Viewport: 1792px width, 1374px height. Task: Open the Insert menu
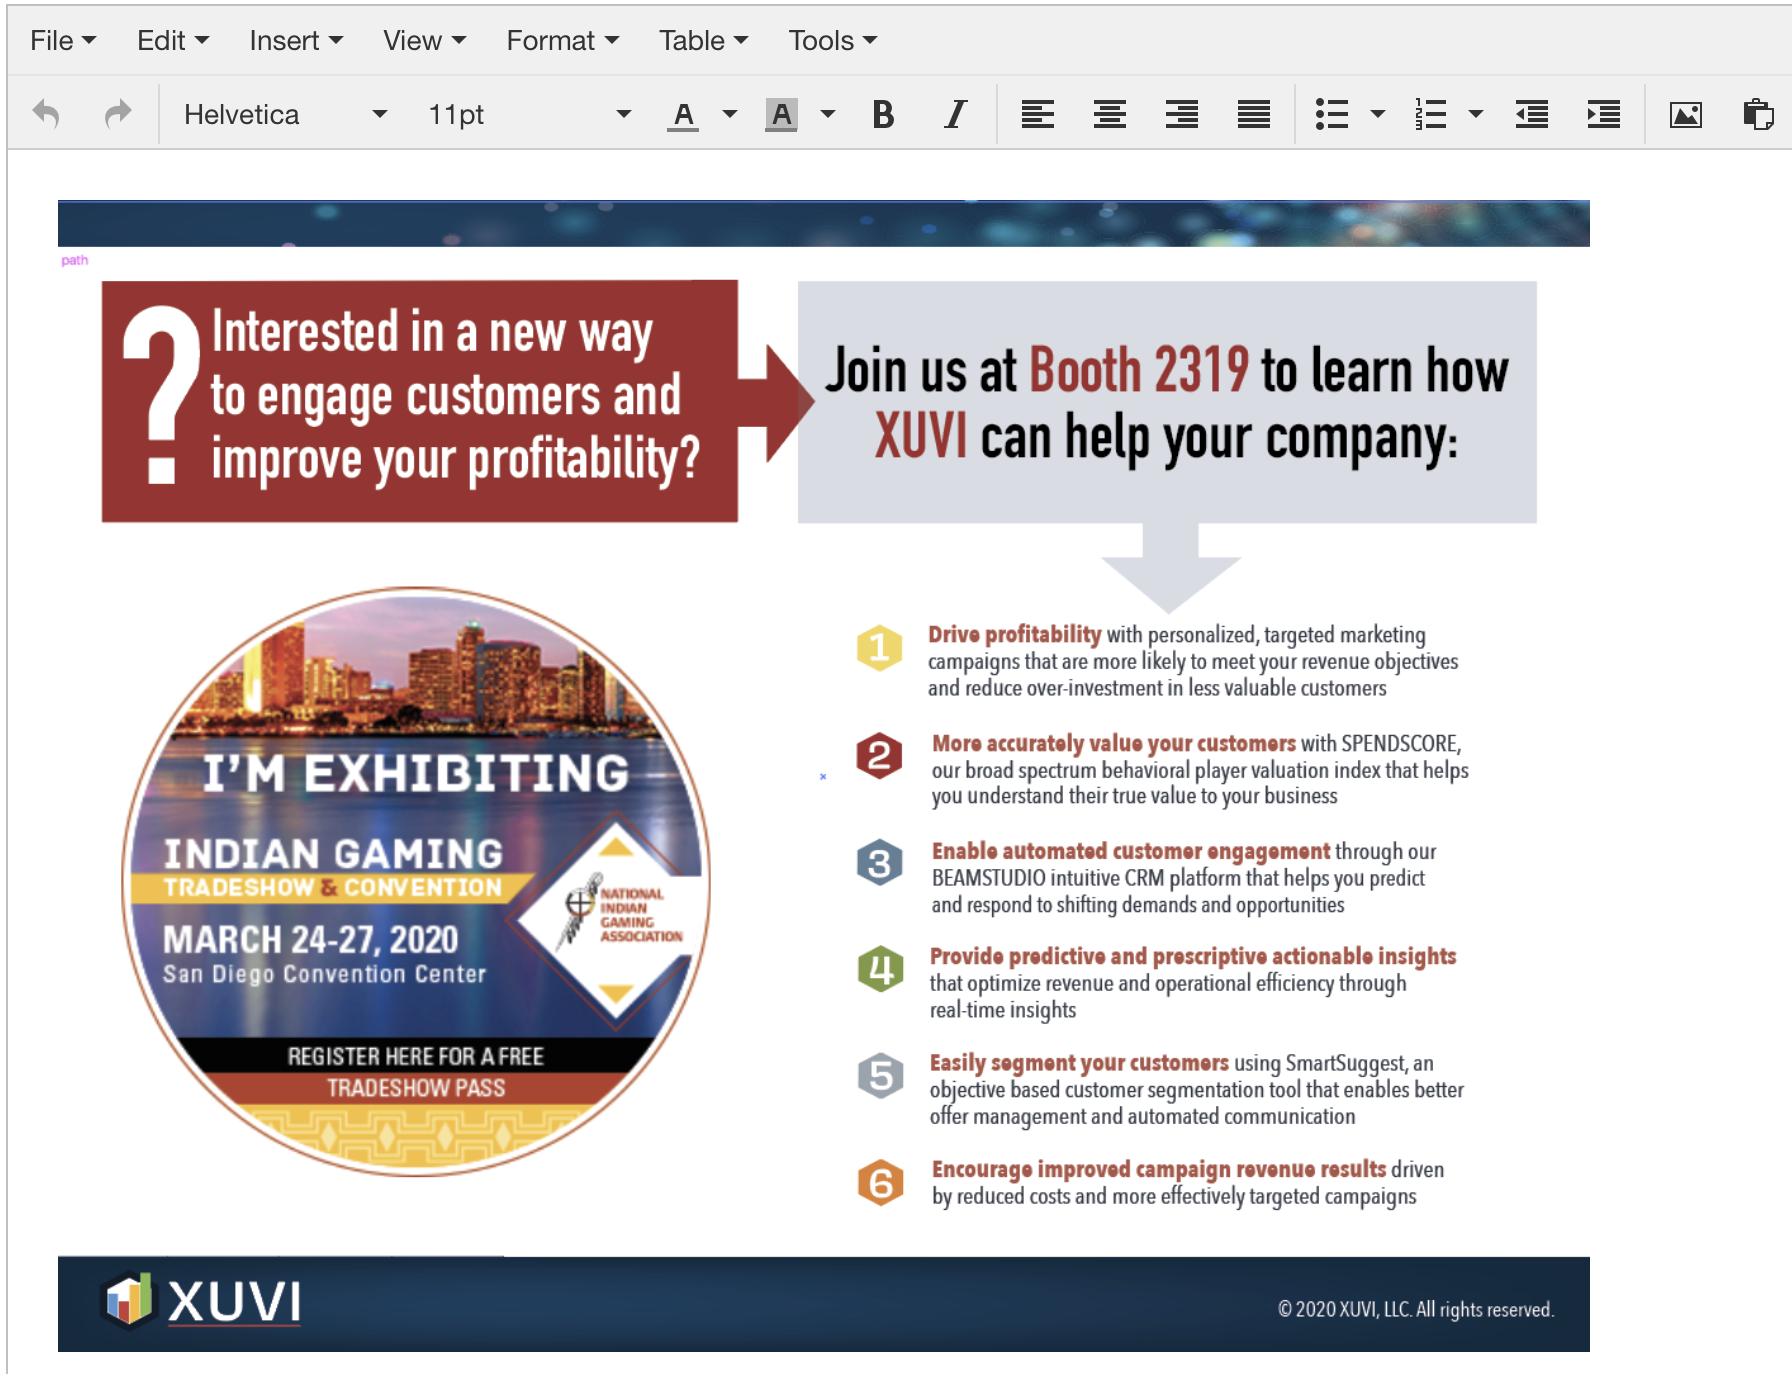click(x=296, y=41)
